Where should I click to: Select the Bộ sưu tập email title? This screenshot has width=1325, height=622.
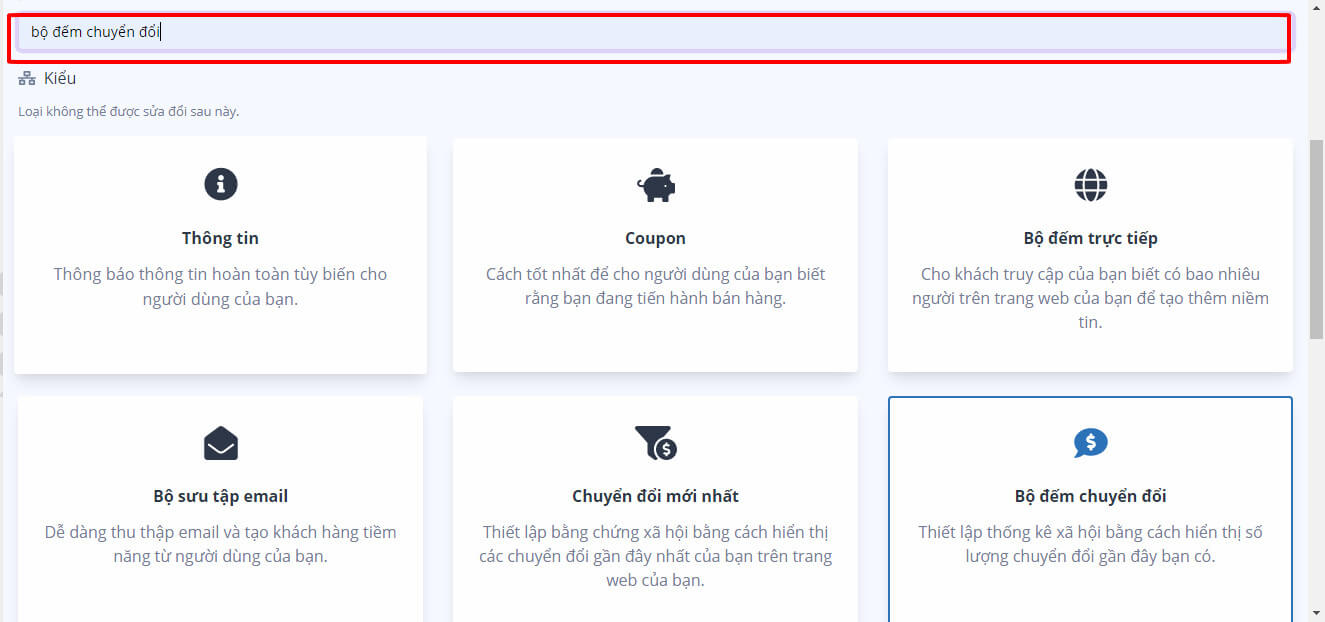pos(220,496)
